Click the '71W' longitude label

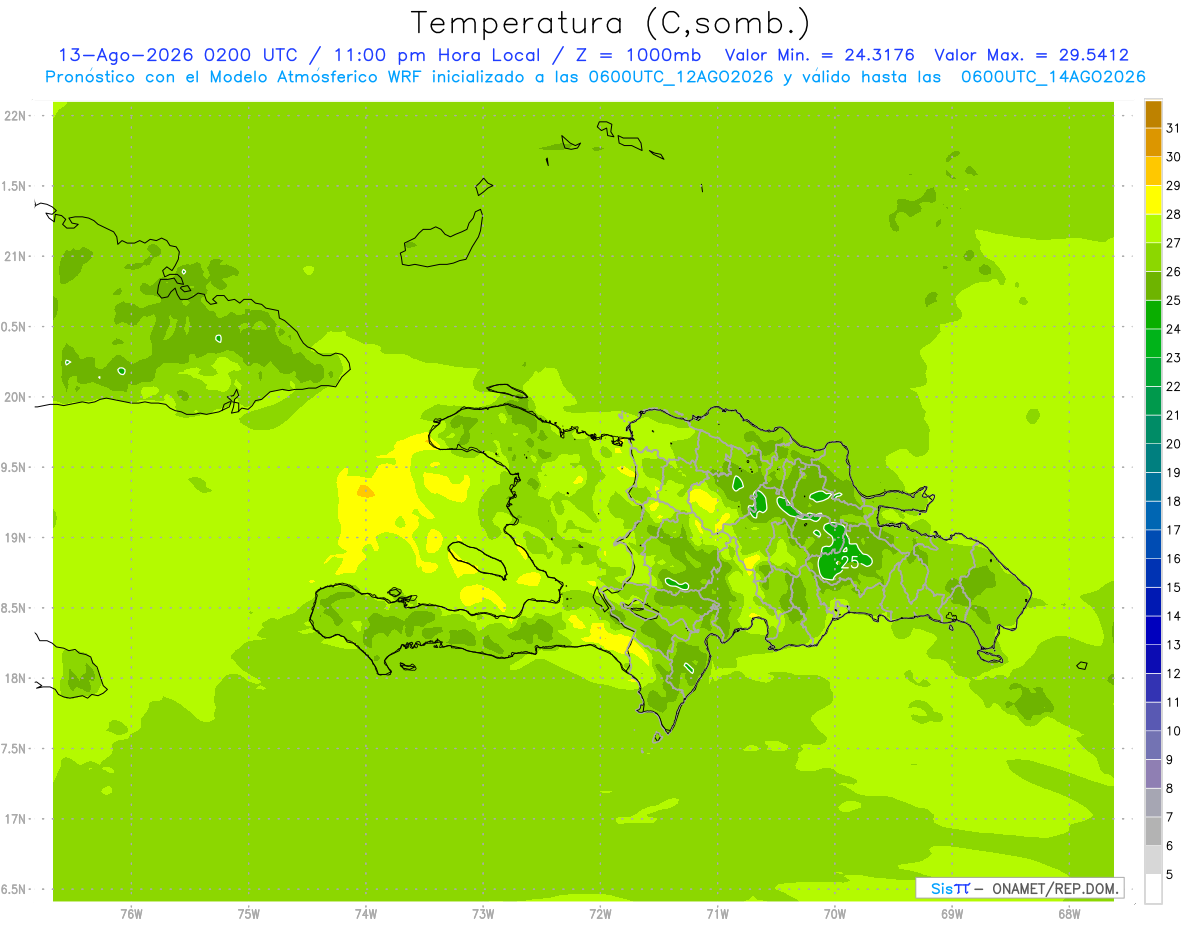pyautogui.click(x=717, y=914)
